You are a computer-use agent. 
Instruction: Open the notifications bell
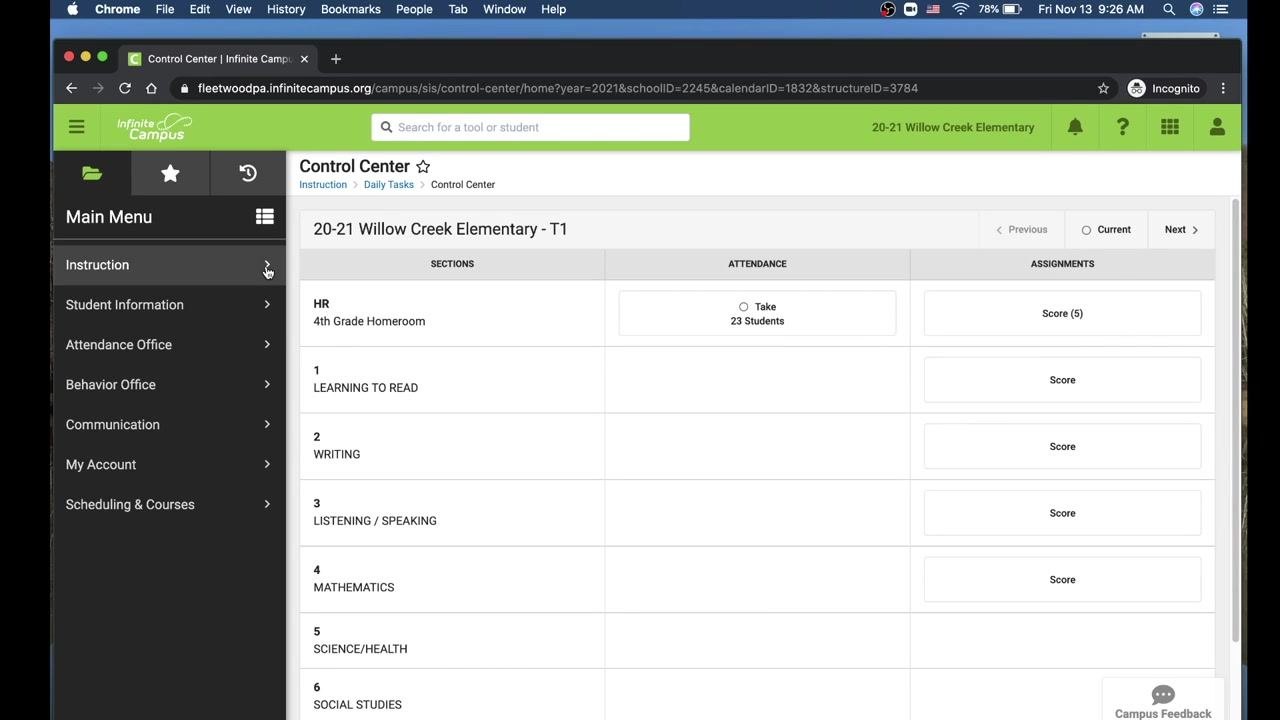[1075, 127]
